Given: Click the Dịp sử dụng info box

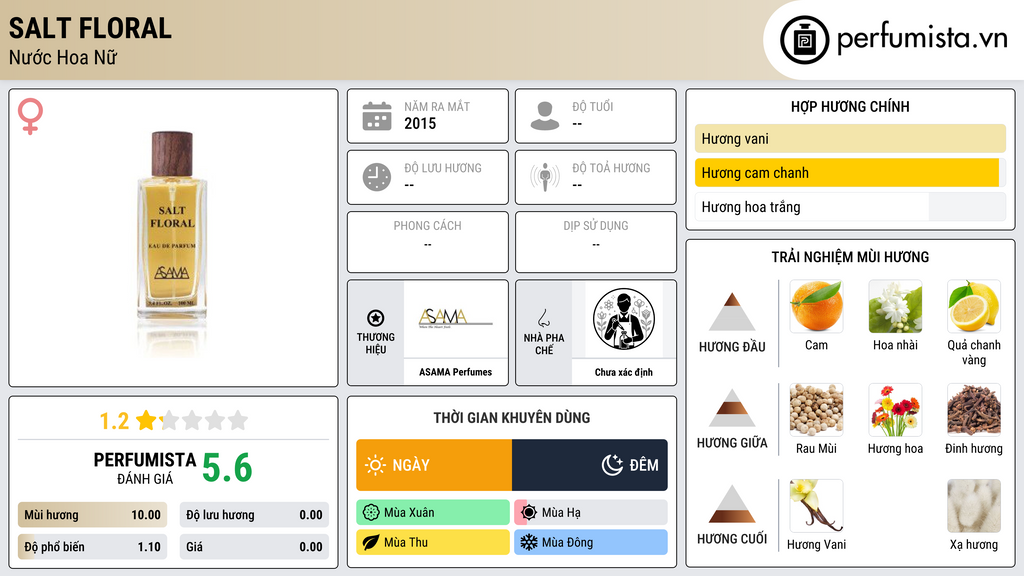Looking at the screenshot, I should tap(596, 242).
